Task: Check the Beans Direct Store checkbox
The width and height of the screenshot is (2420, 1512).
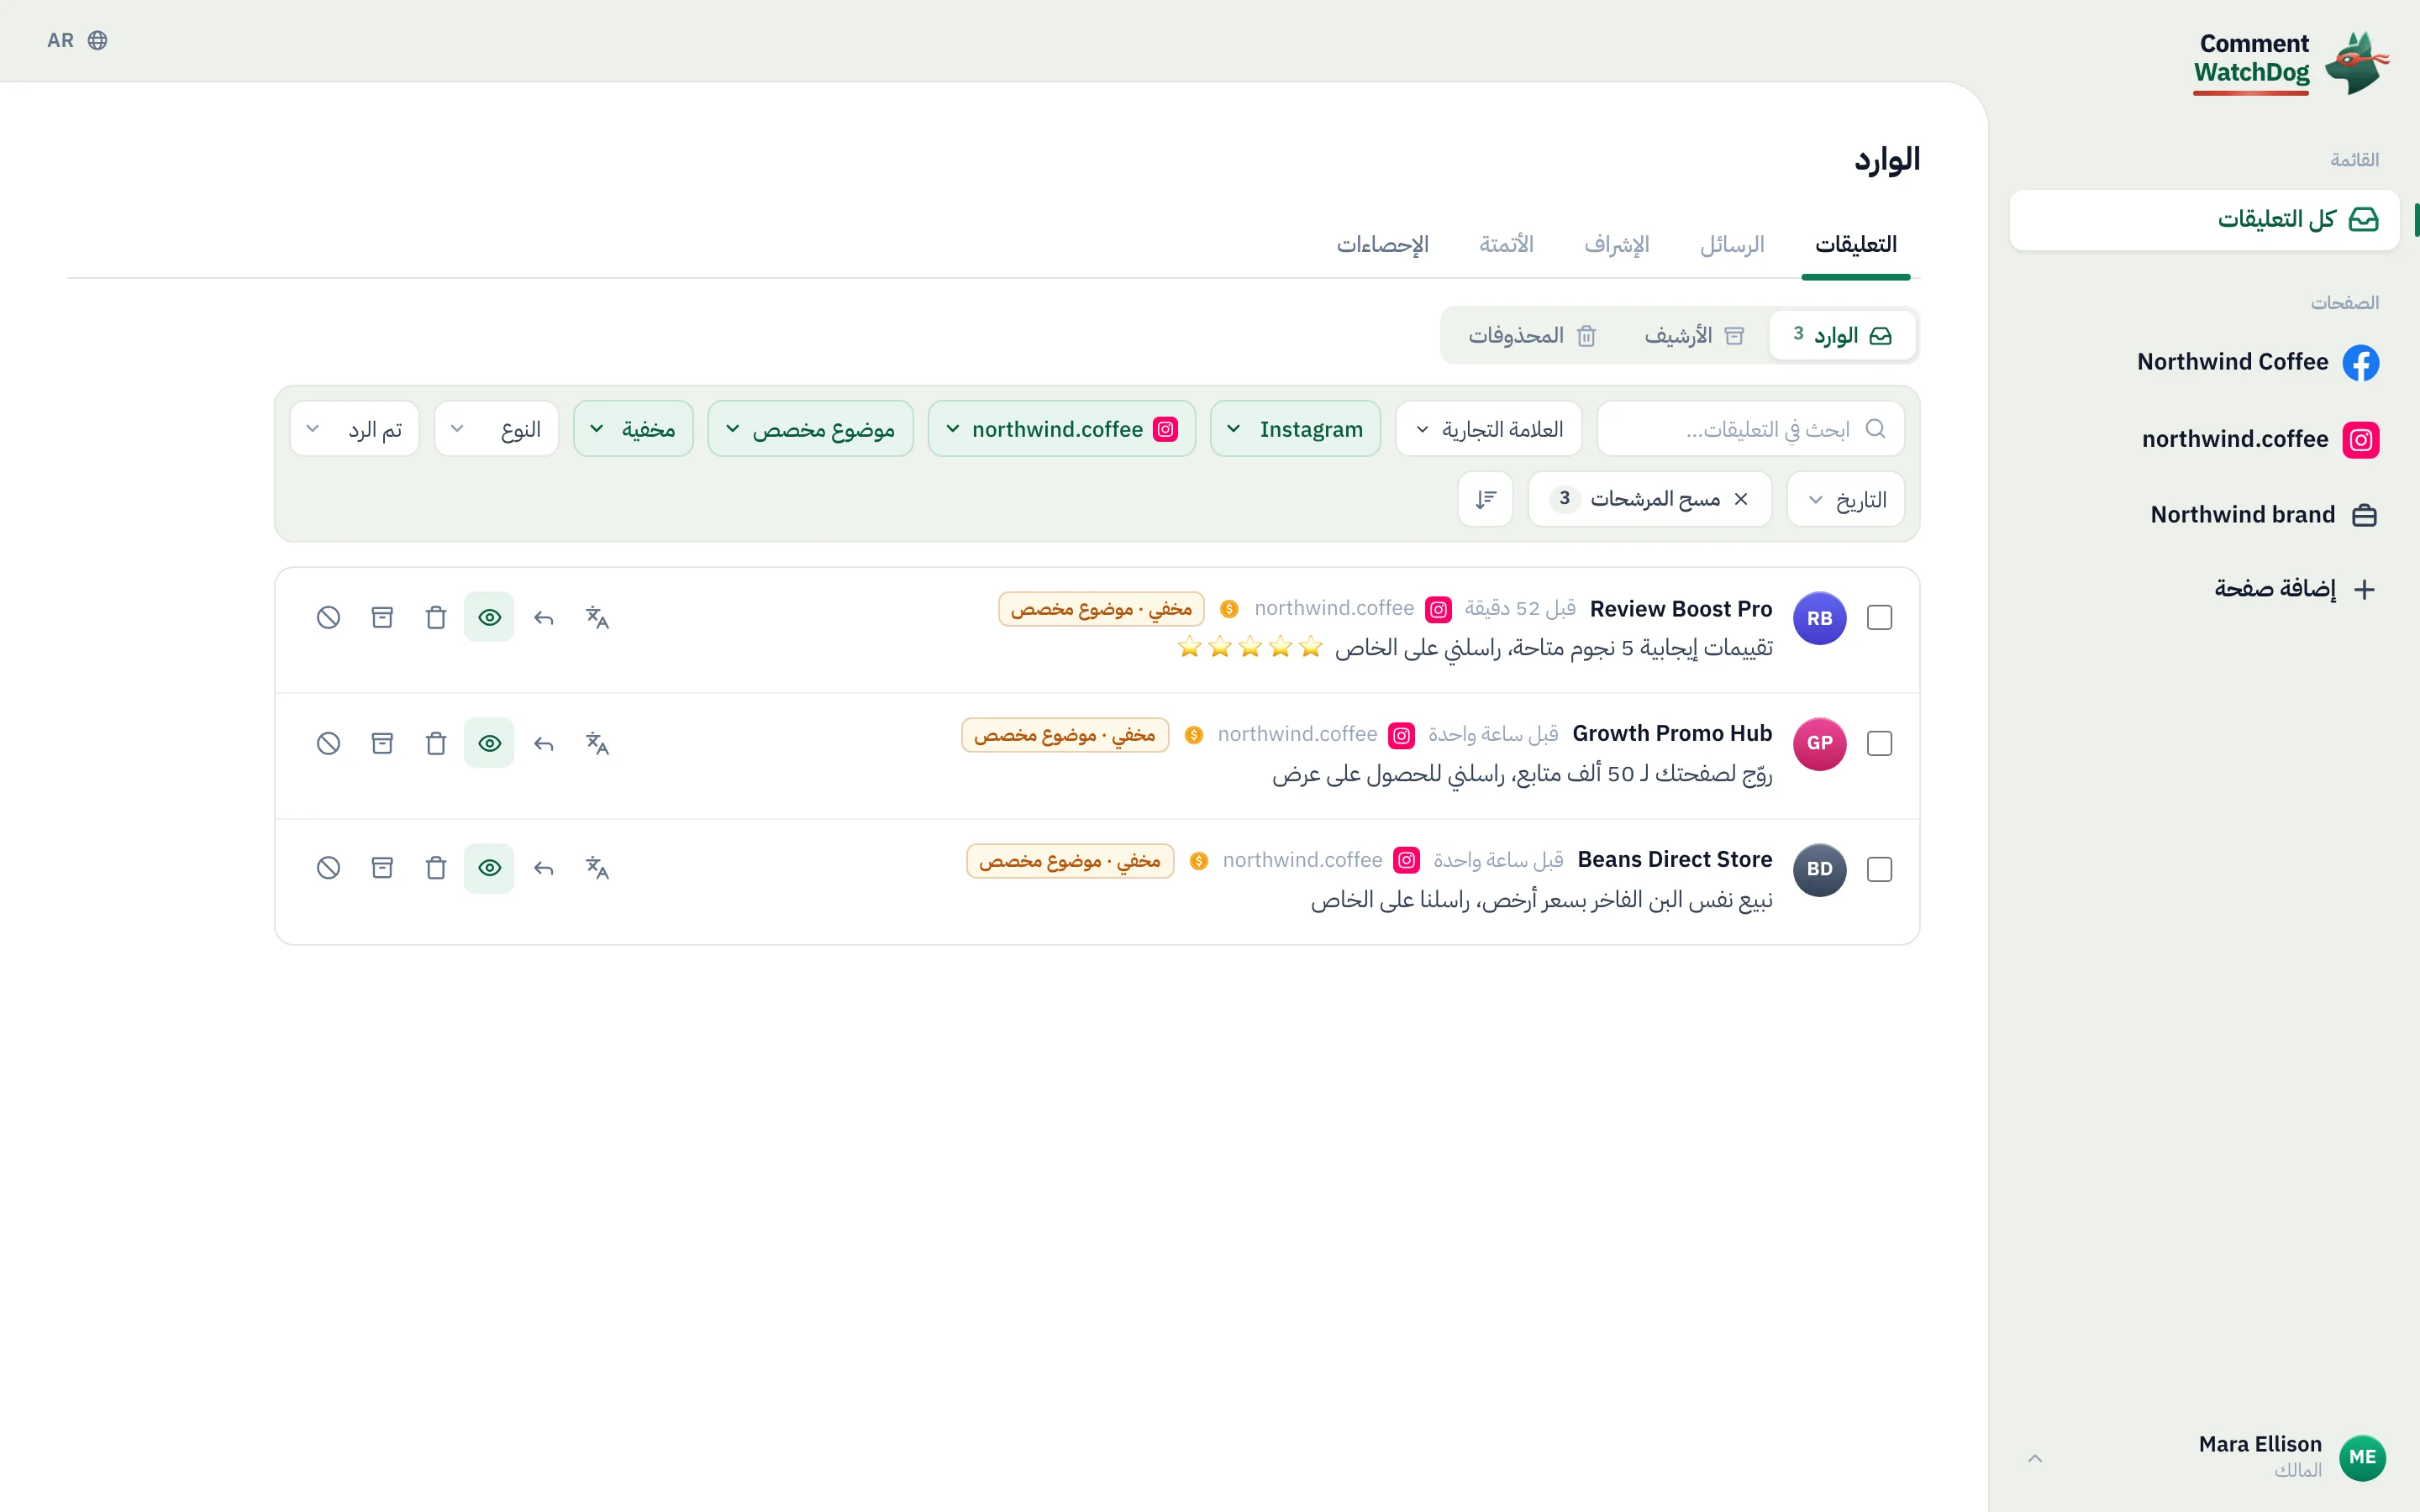Action: 1879,869
